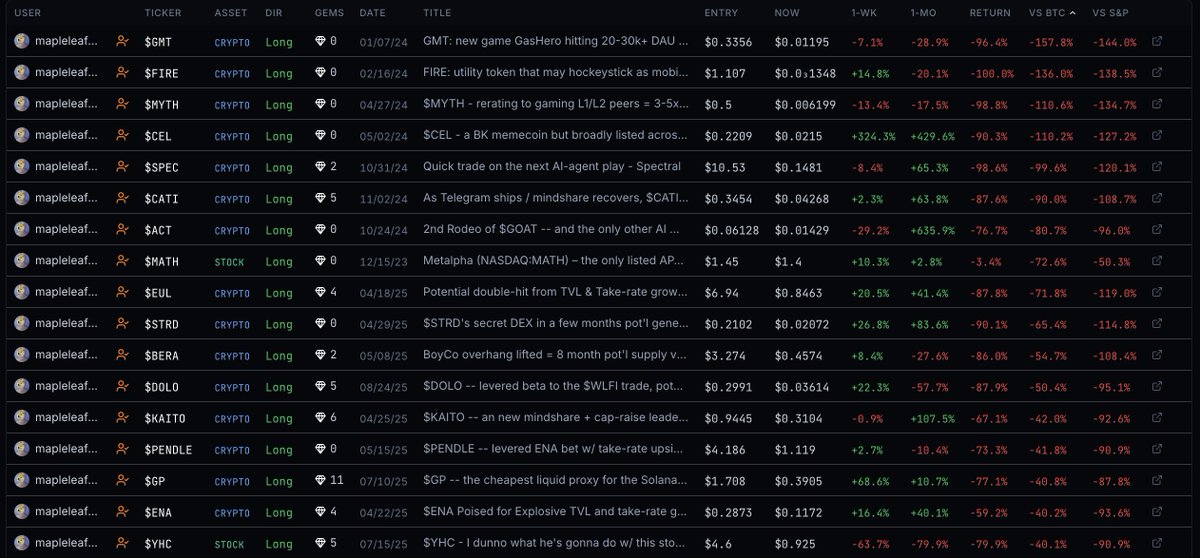Toggle the VS BTC sort arrow

coord(1073,13)
